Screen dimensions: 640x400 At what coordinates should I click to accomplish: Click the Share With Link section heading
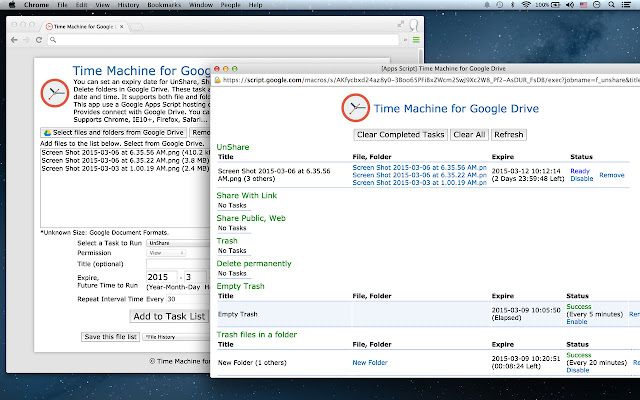coord(247,196)
